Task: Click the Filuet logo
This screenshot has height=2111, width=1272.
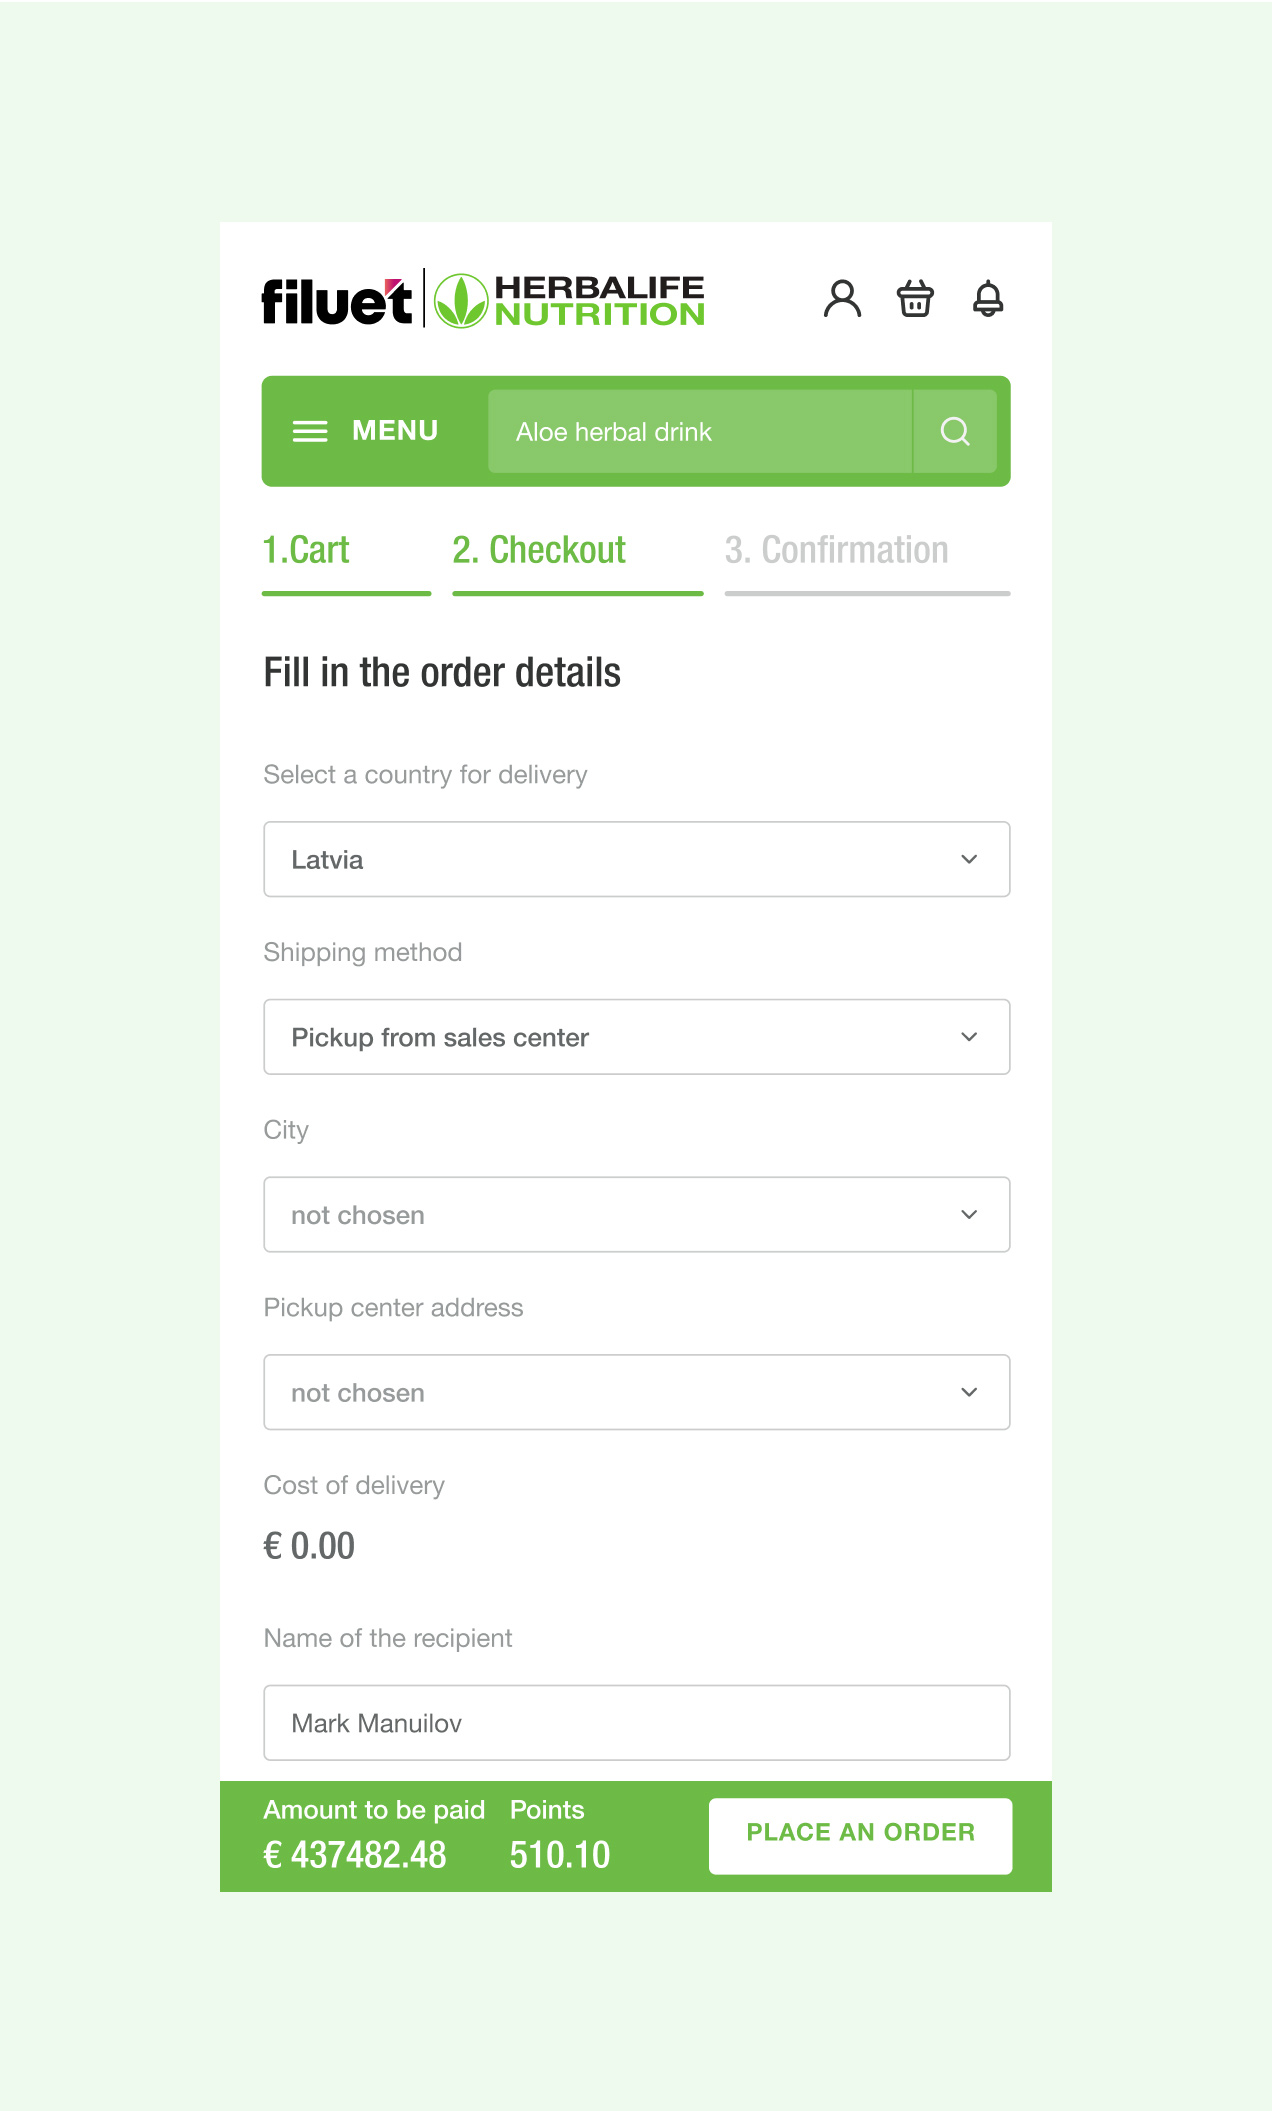Action: [336, 301]
